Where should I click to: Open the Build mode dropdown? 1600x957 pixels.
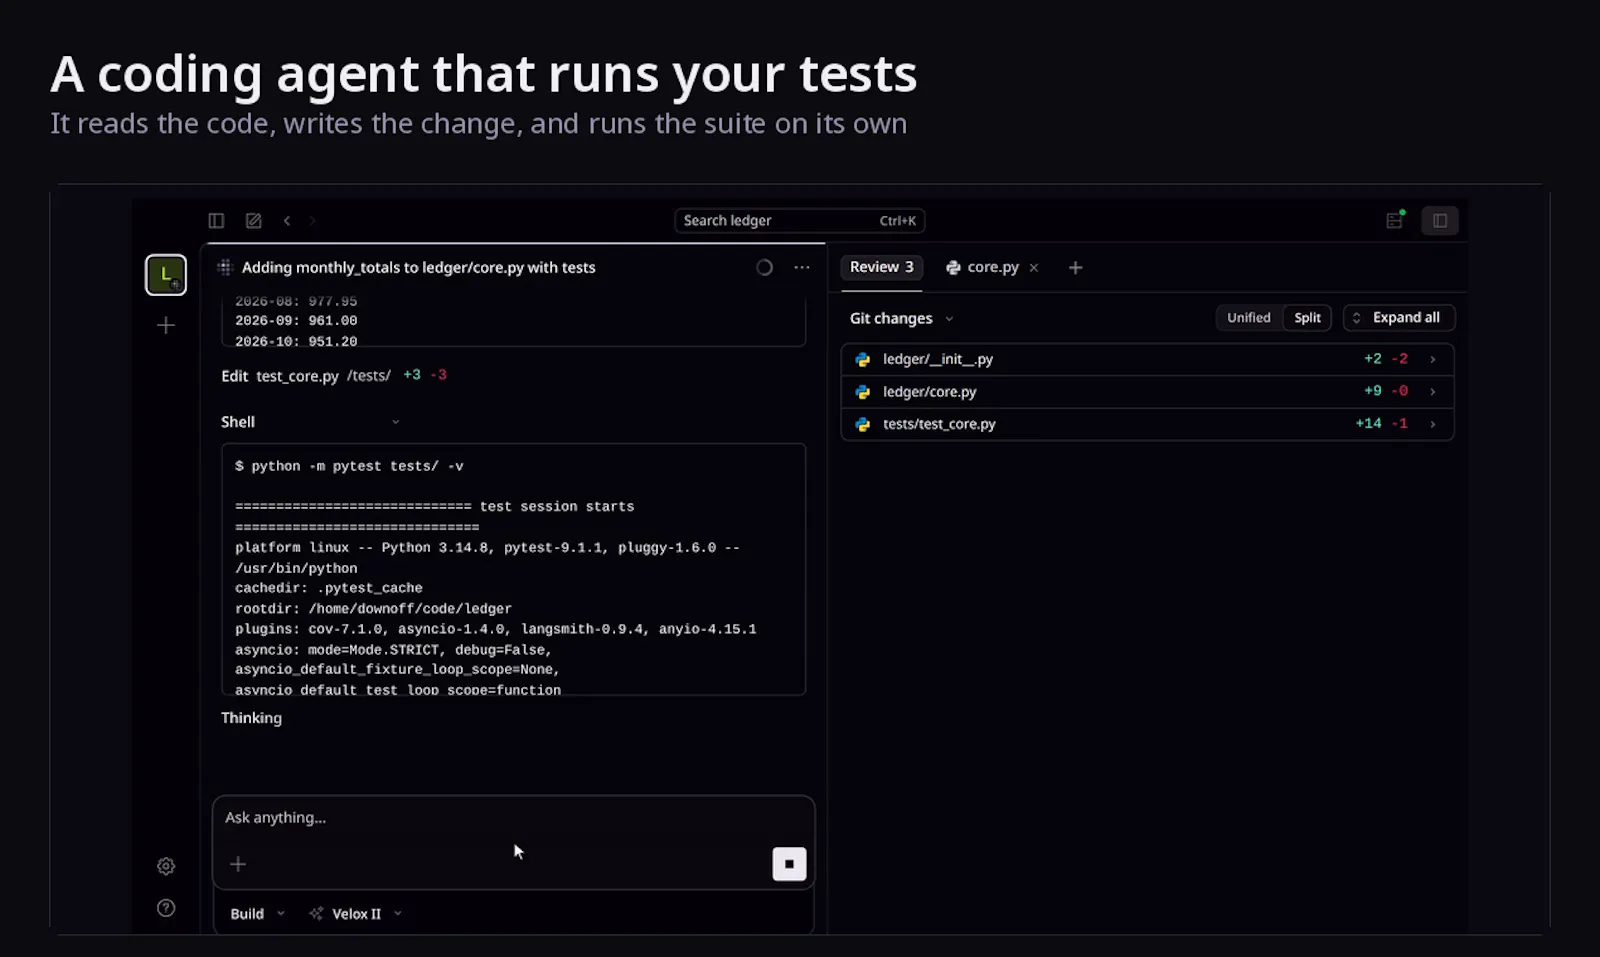[258, 914]
